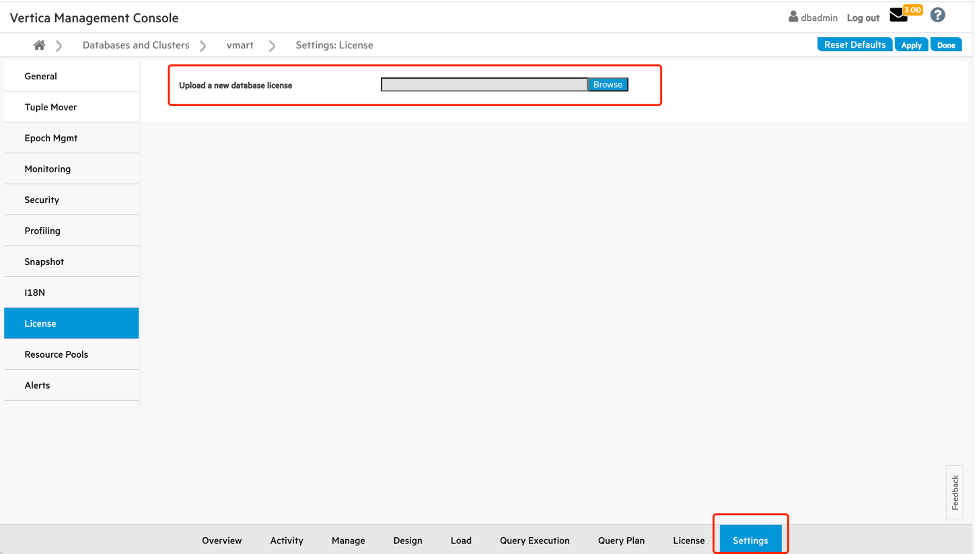Click the Vertica Management Console title

coord(94,18)
